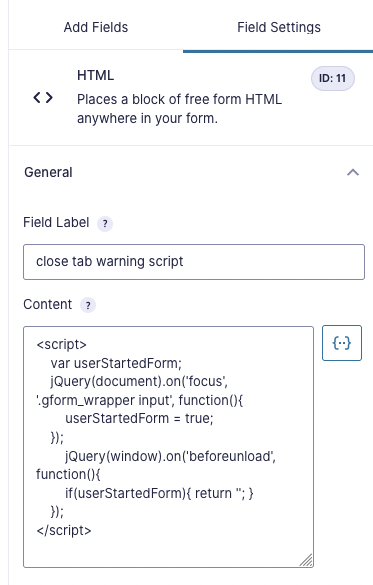Place cursor on the 'if(userStartedForm)' line
Screen dimensions: 373x585
(159, 493)
